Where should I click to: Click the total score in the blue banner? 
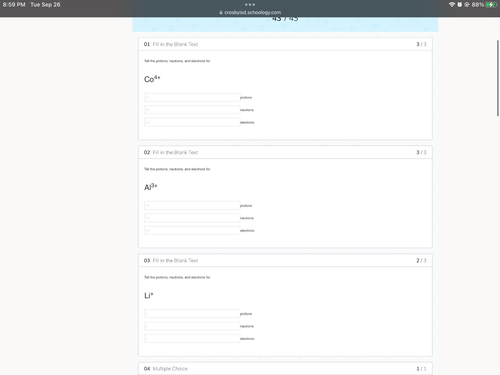click(285, 19)
